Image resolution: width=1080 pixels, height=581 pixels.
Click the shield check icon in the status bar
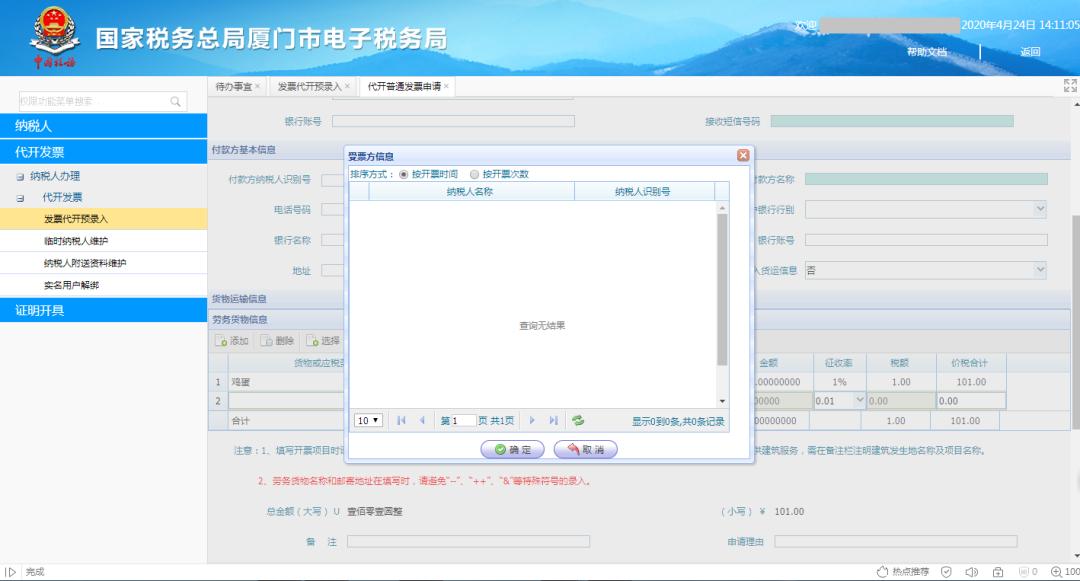[x=946, y=570]
